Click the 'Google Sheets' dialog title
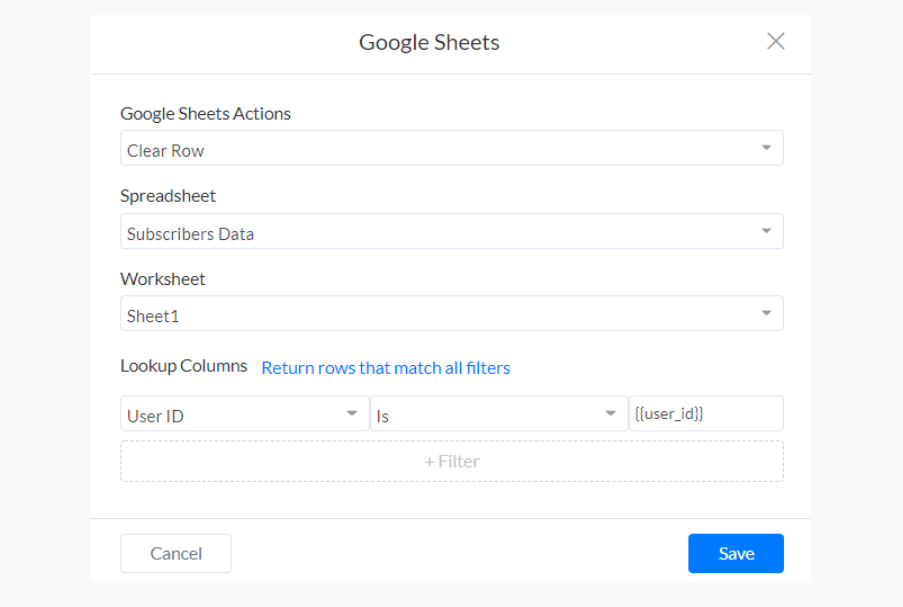Screen dimensions: 903x607 point(429,42)
